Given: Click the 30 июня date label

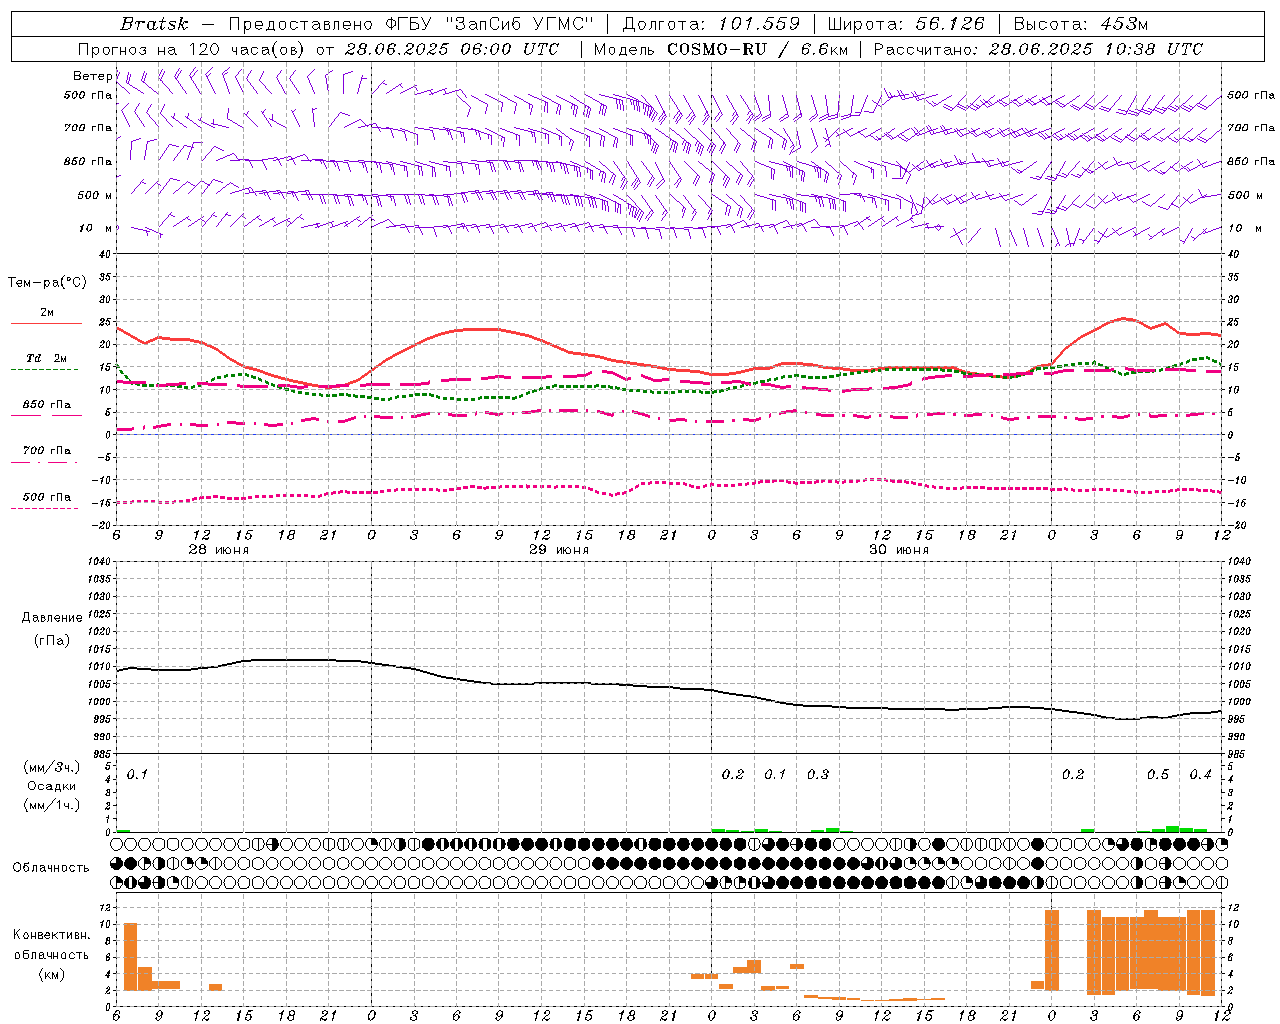Looking at the screenshot, I should coord(899,550).
